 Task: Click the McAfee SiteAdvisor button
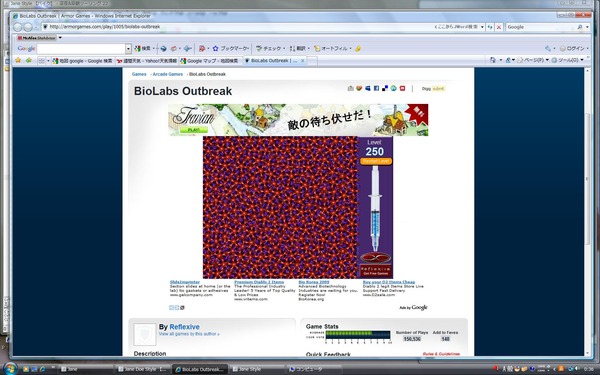[x=37, y=38]
